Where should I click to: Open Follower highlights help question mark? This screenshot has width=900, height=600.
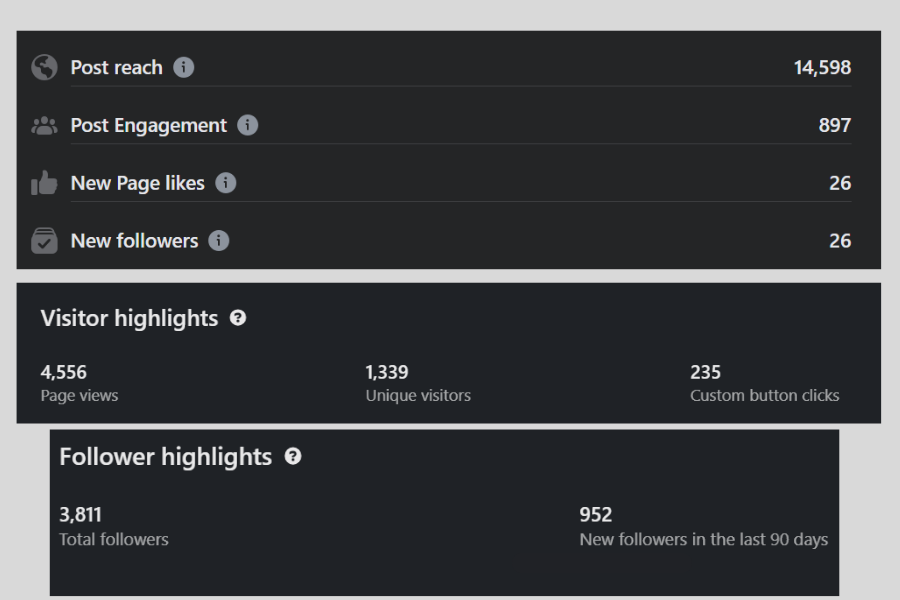pos(293,457)
